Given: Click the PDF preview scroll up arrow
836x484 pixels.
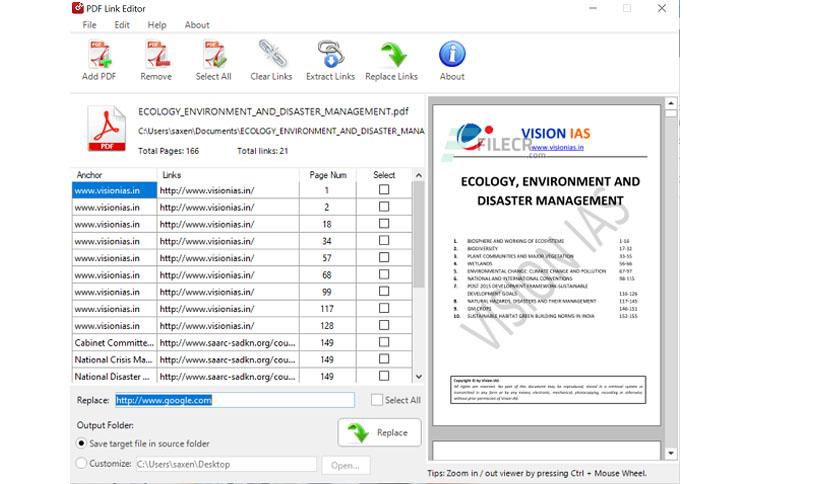Looking at the screenshot, I should pos(671,103).
